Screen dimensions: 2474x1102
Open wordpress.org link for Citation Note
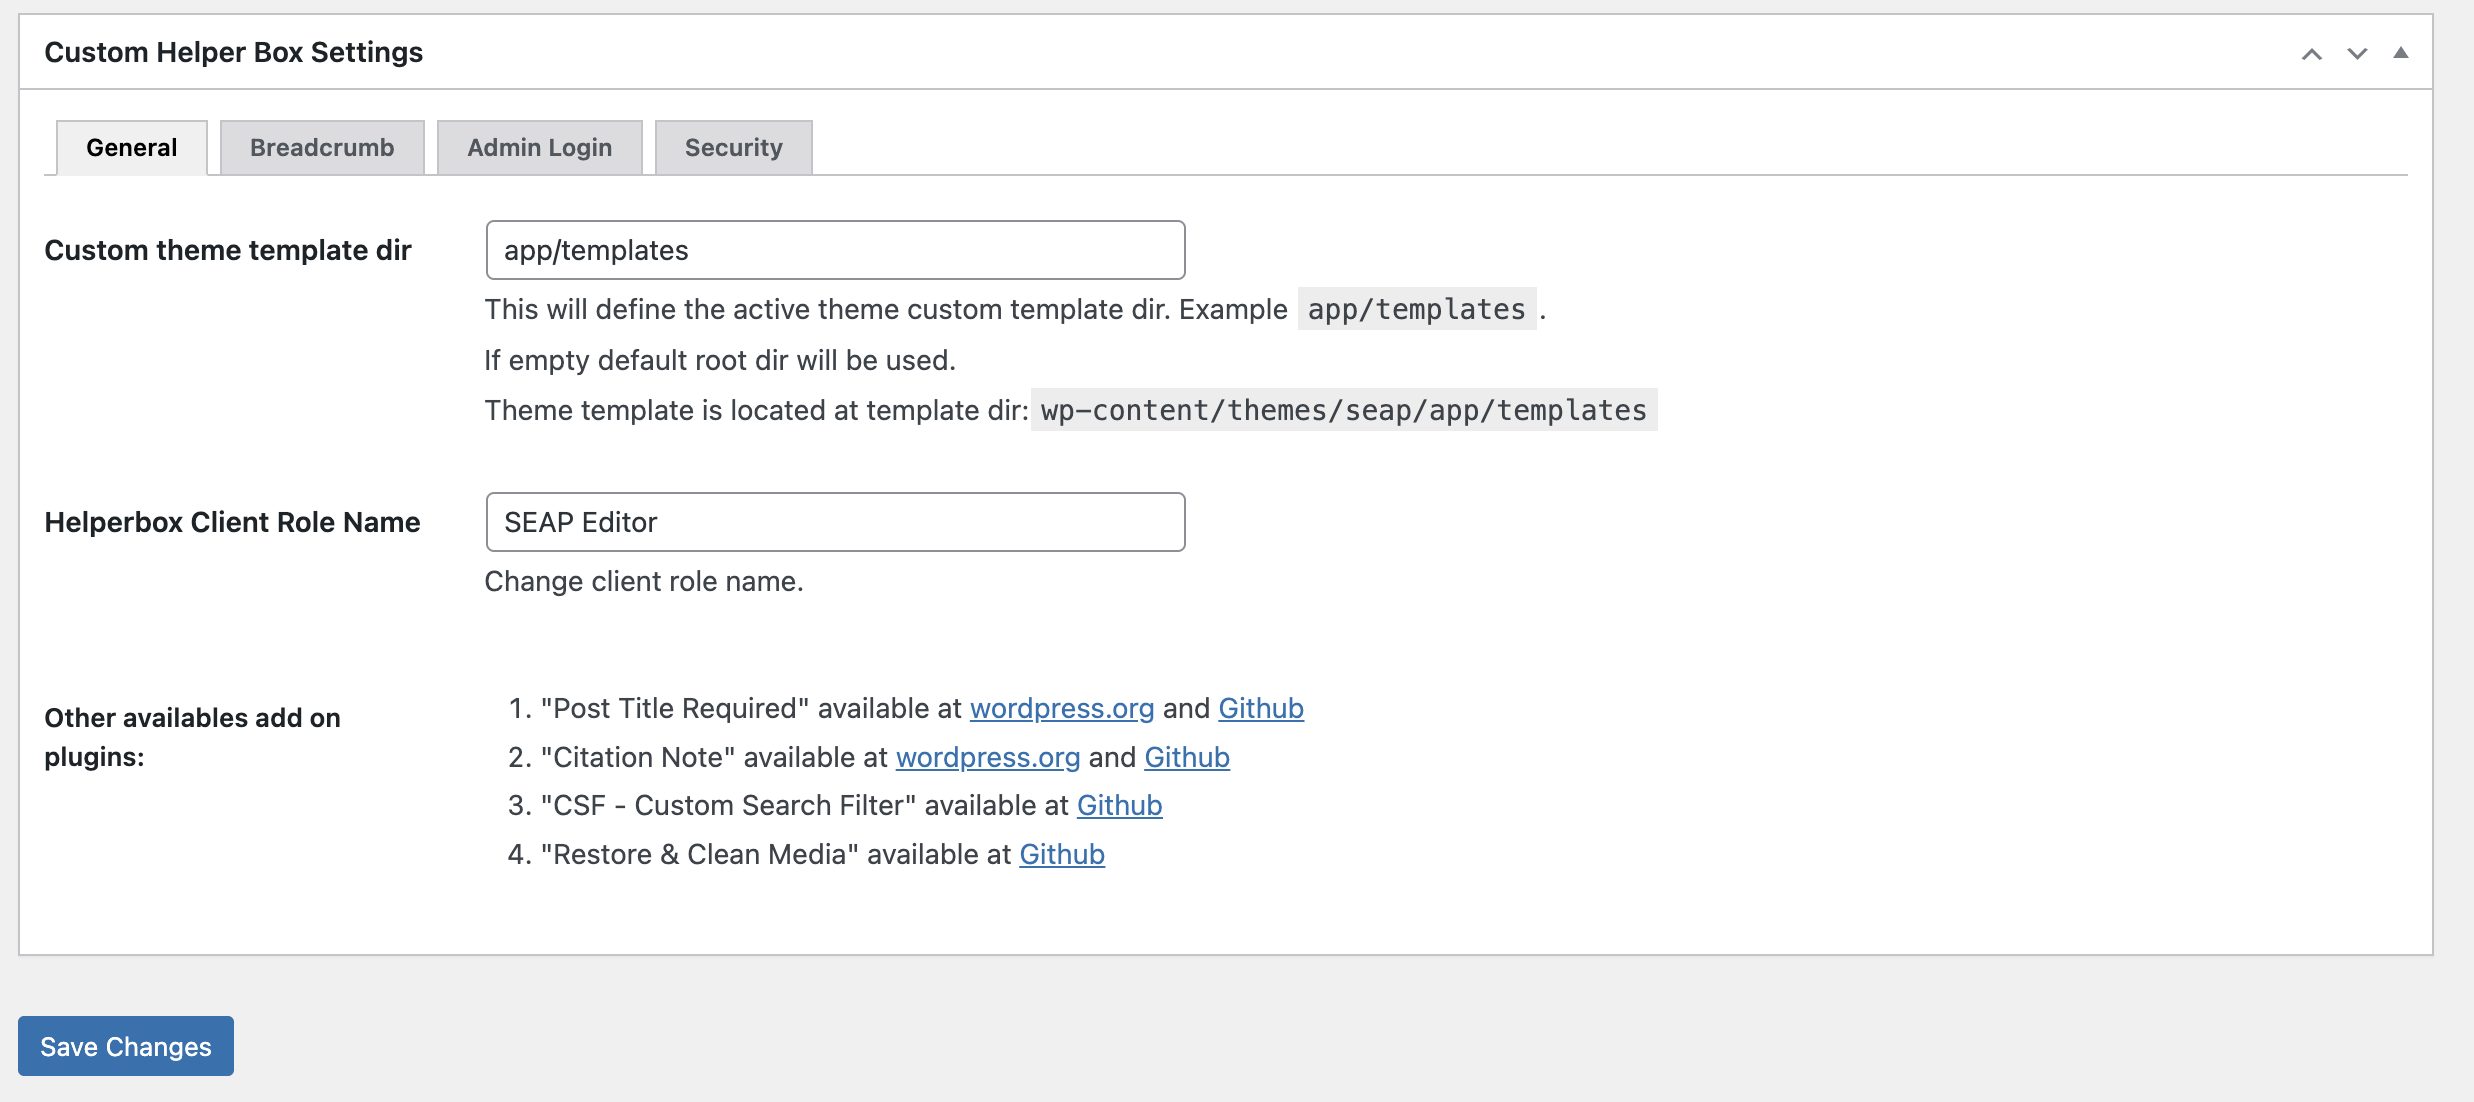pyautogui.click(x=988, y=757)
